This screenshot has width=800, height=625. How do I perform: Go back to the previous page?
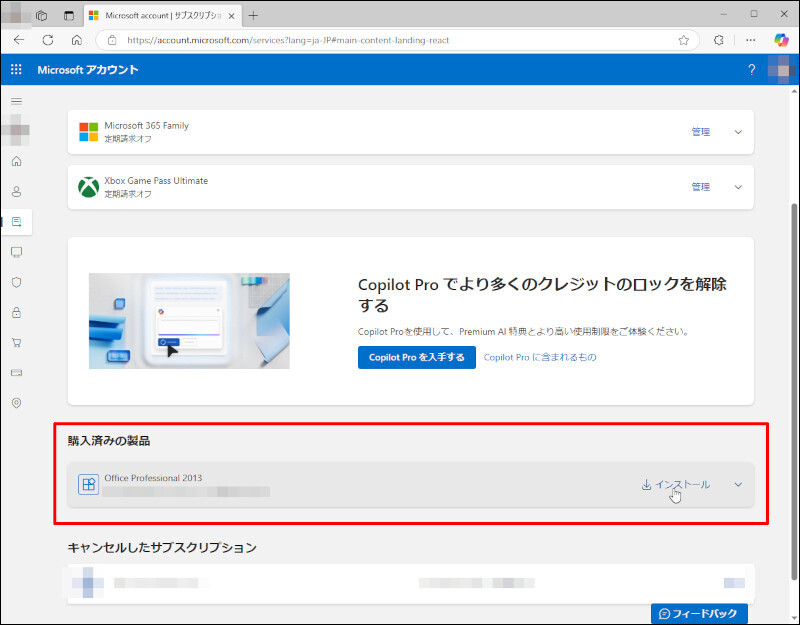[x=19, y=40]
